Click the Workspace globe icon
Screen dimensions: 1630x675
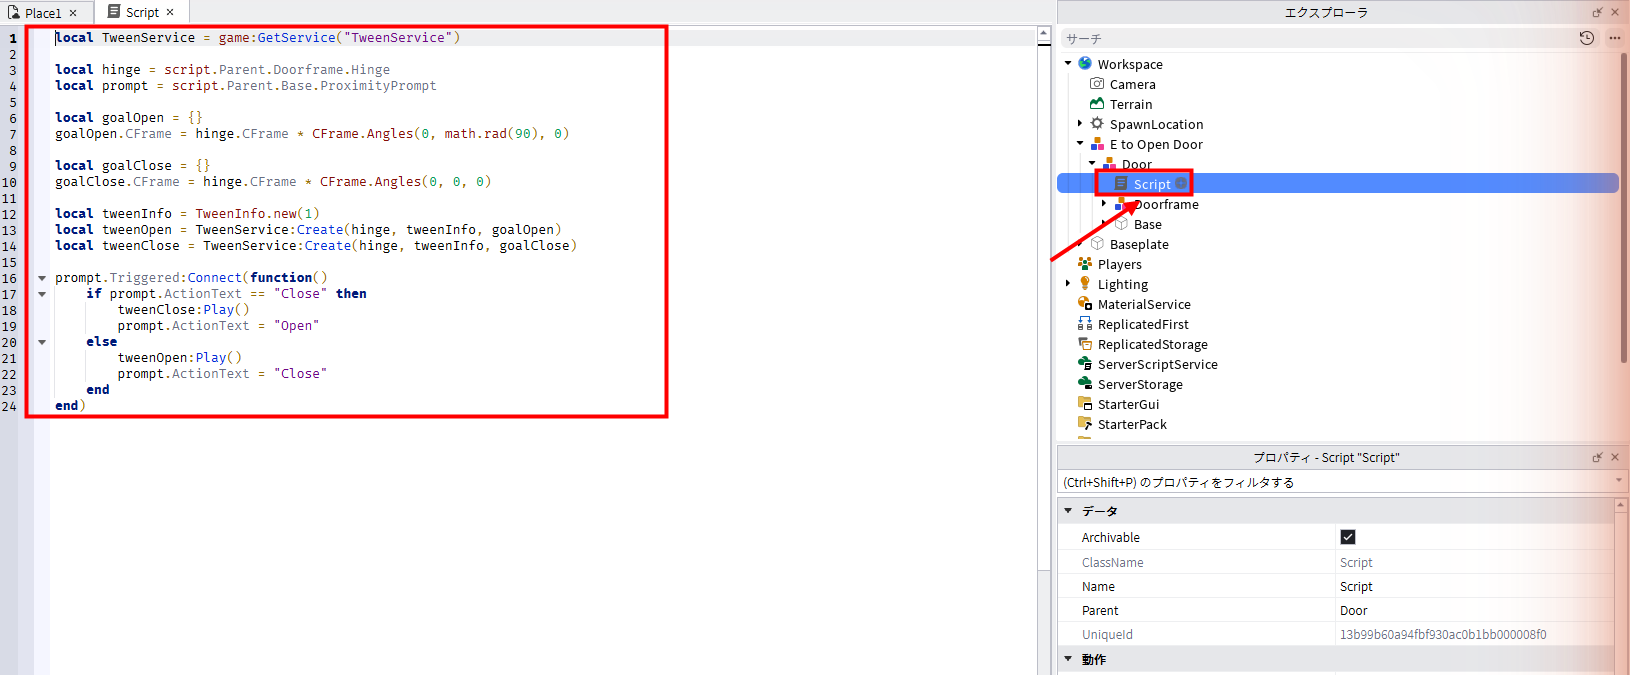tap(1085, 64)
